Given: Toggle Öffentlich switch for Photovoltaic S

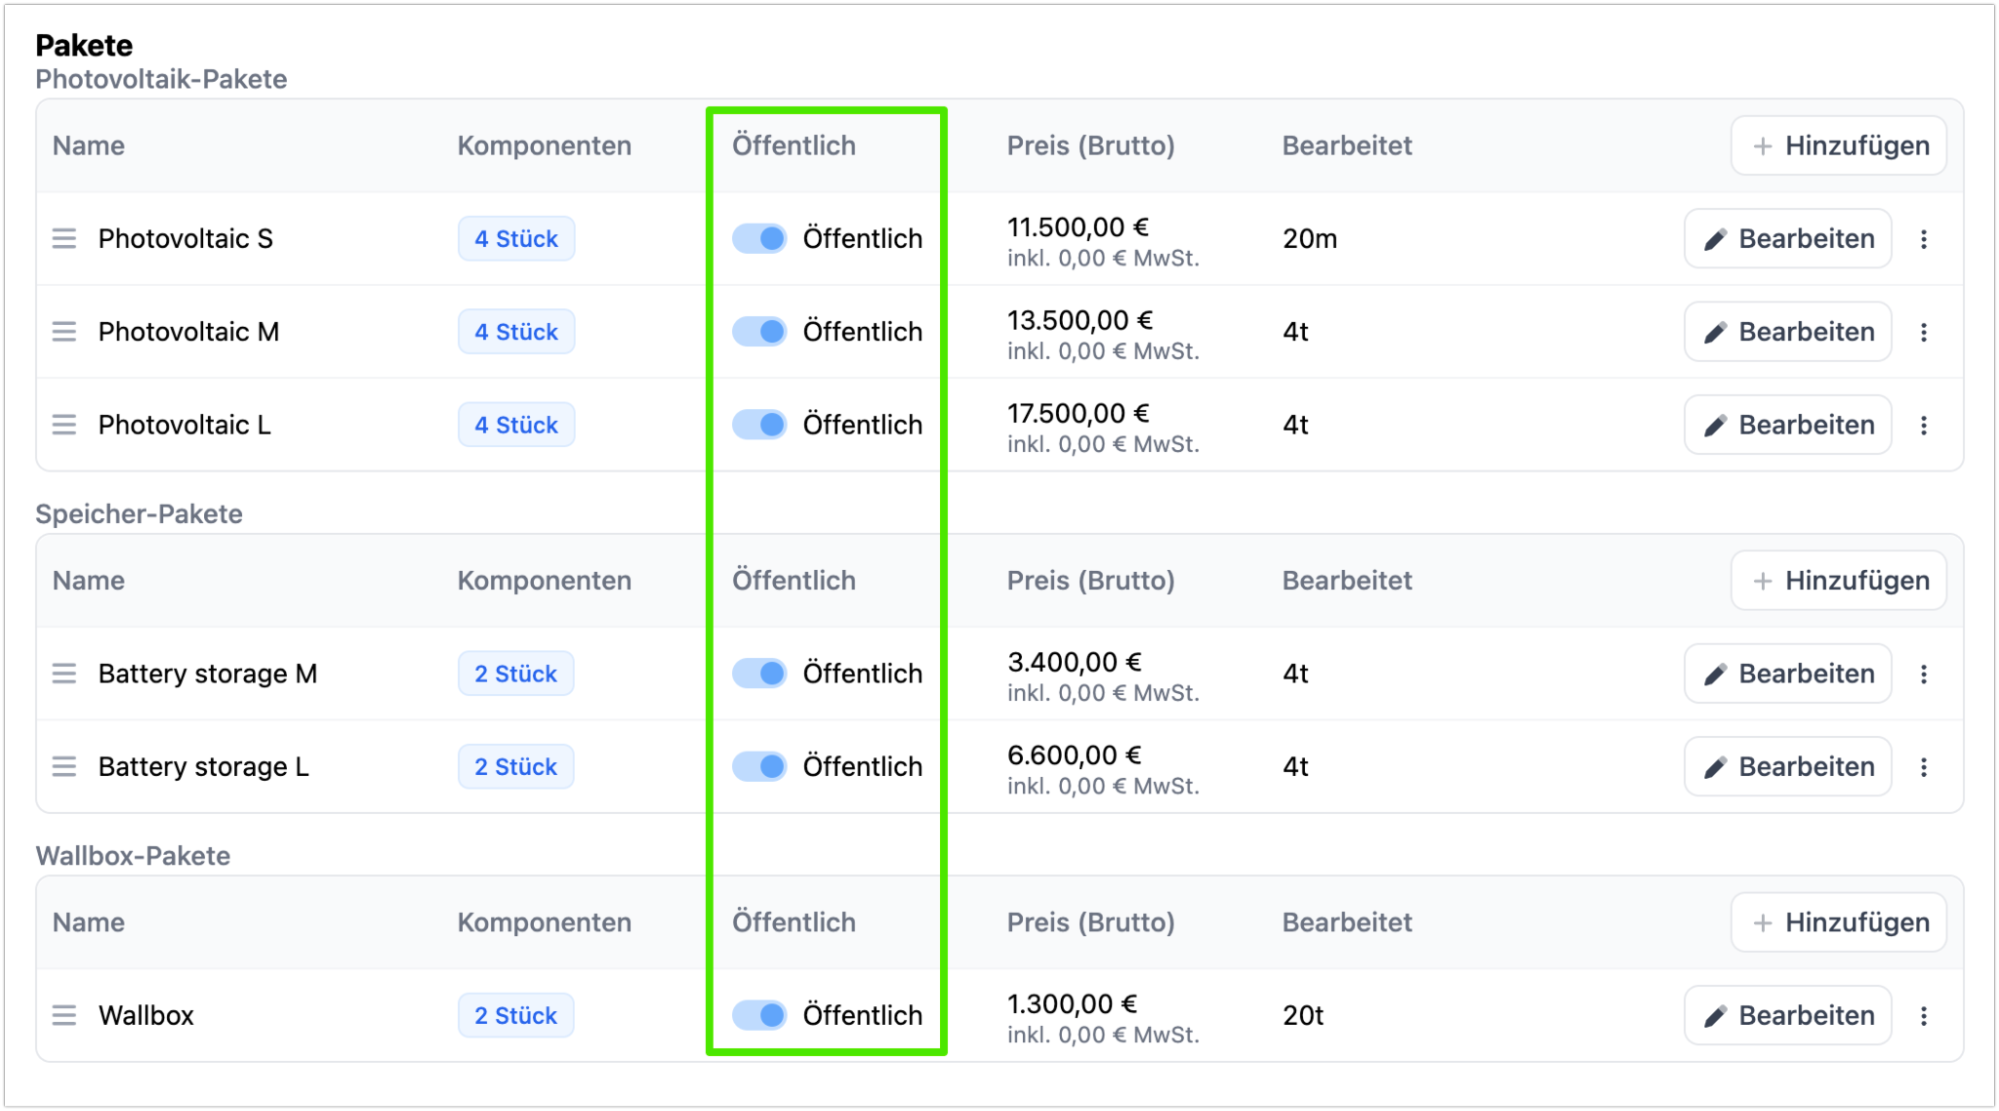Looking at the screenshot, I should coord(759,239).
